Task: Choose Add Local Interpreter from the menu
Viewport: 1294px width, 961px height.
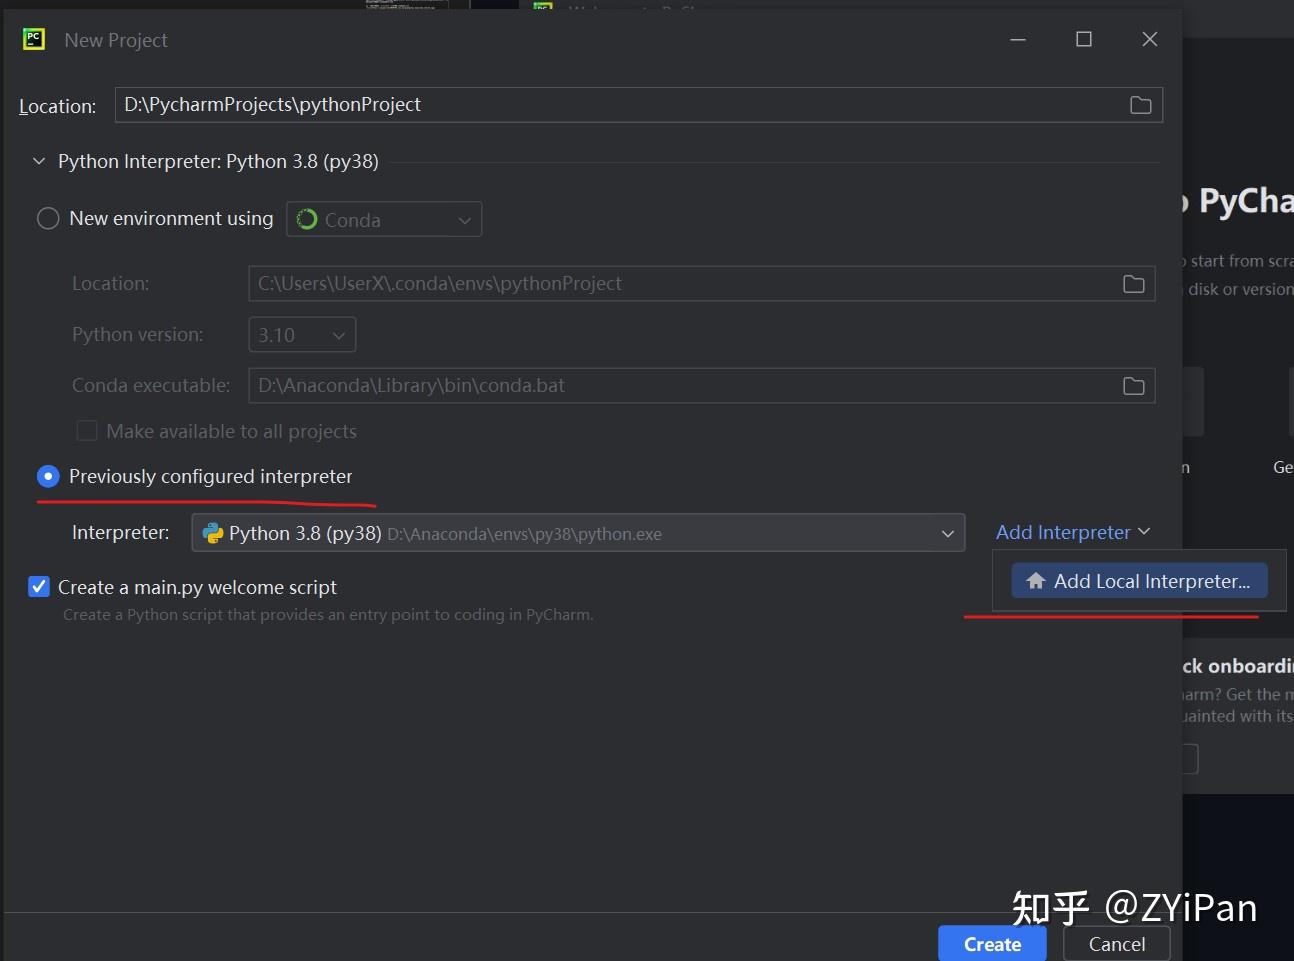Action: [x=1139, y=580]
